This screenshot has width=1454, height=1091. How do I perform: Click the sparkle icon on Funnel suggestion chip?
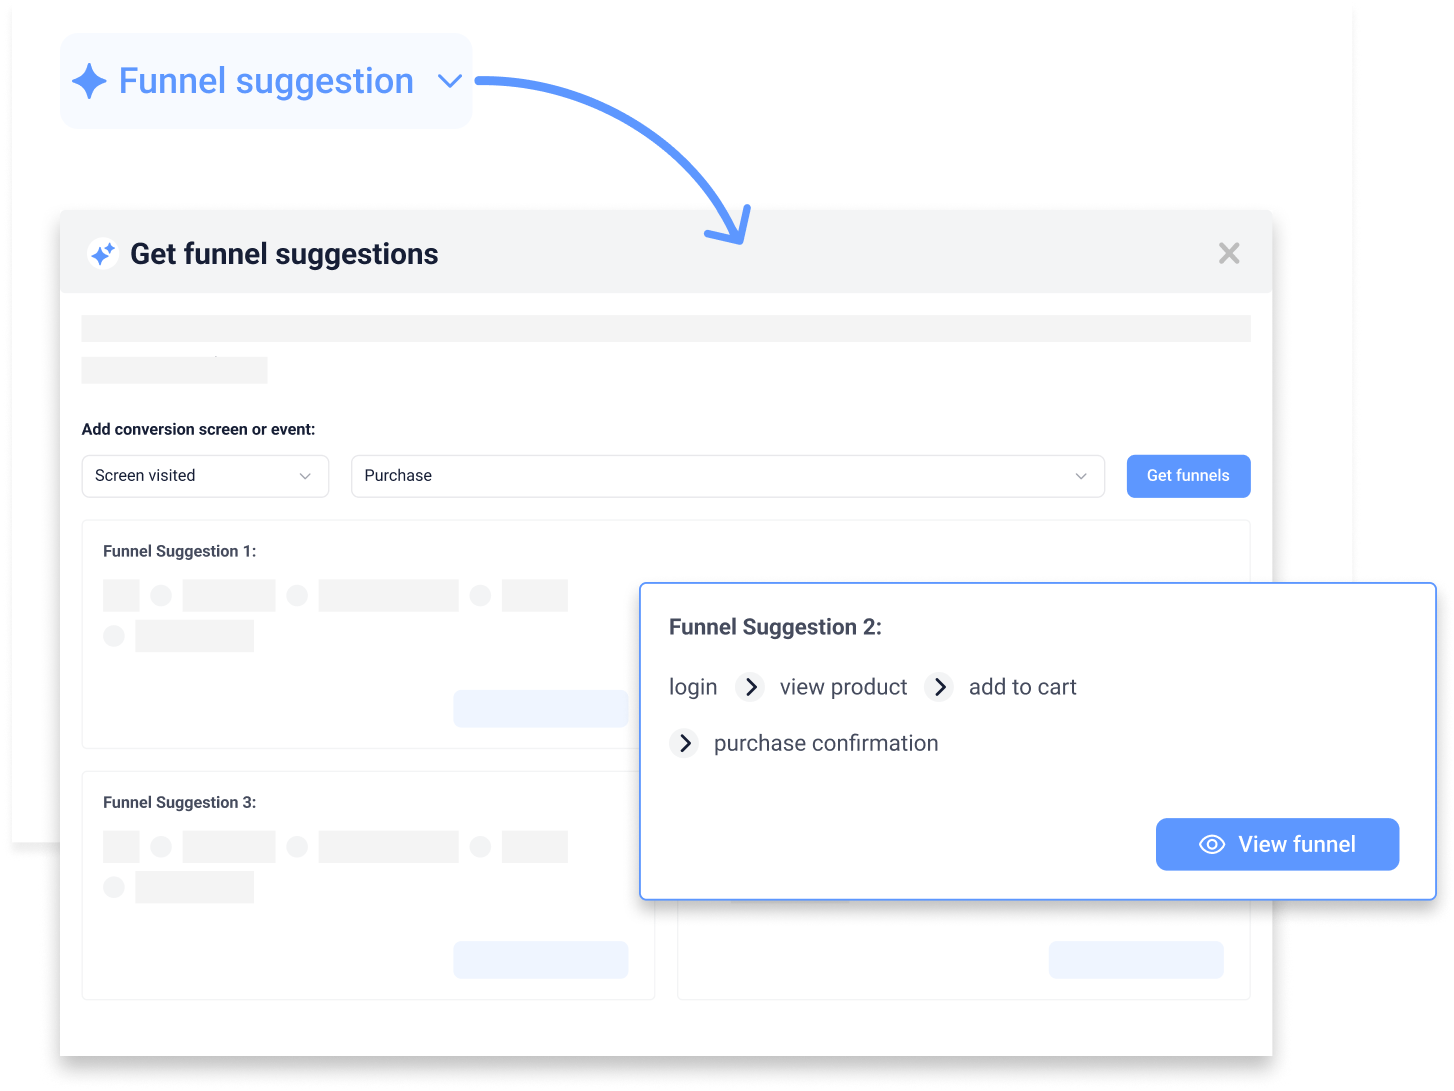tap(89, 81)
